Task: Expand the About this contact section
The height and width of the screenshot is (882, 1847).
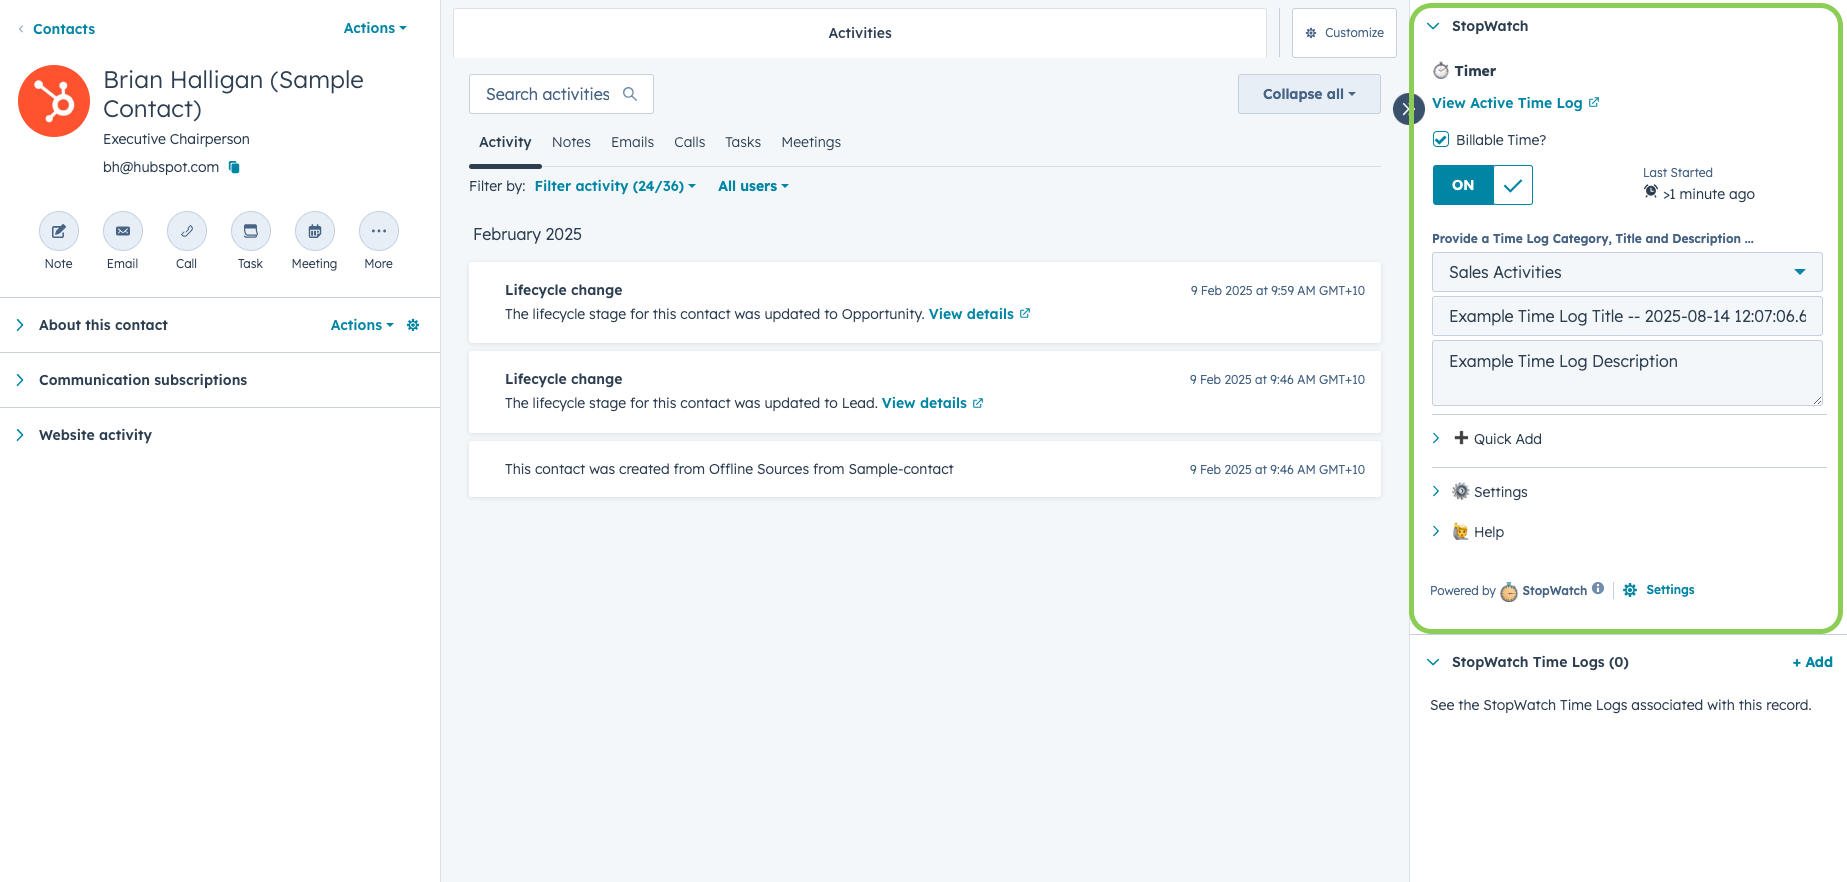Action: pyautogui.click(x=20, y=325)
